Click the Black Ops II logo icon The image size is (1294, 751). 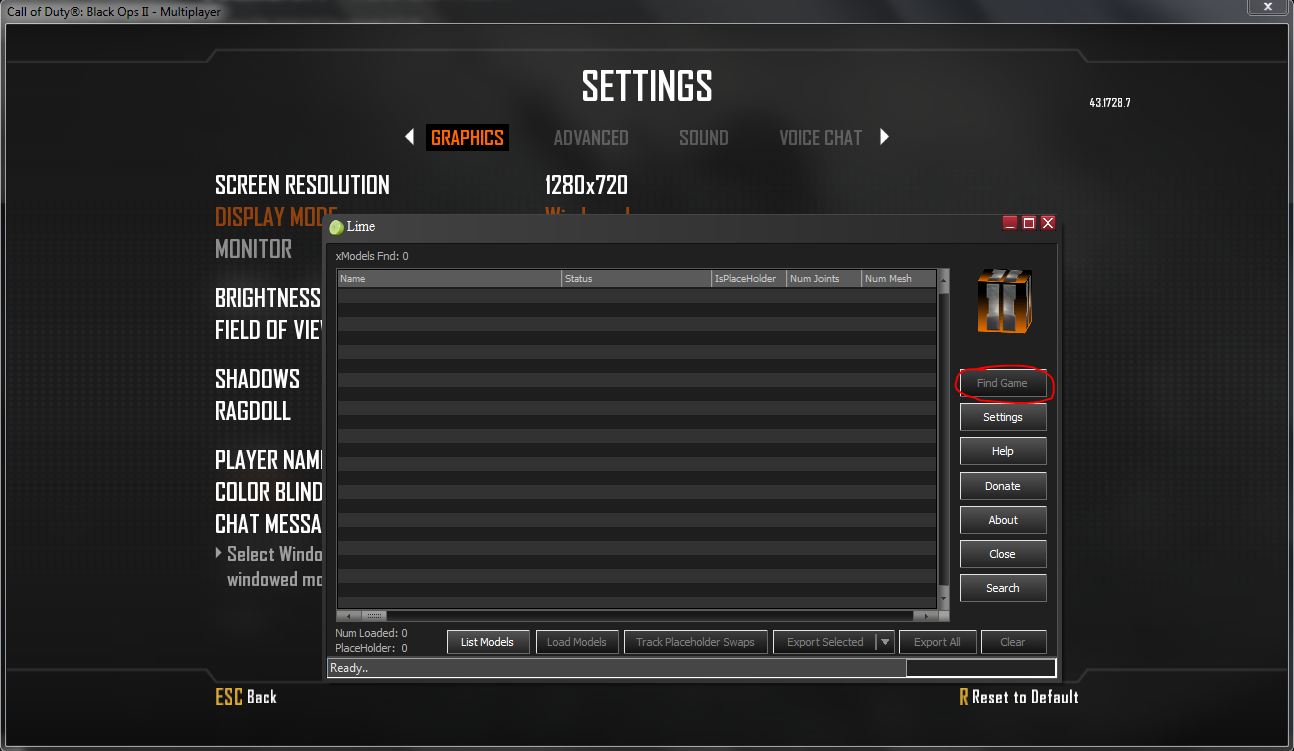[x=1003, y=301]
